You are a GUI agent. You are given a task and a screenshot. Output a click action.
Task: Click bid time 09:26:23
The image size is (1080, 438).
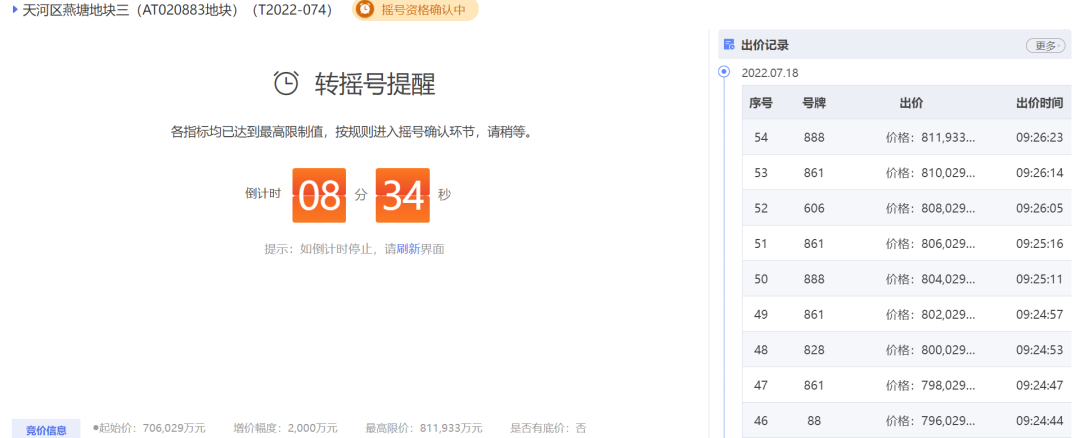[x=1039, y=137]
